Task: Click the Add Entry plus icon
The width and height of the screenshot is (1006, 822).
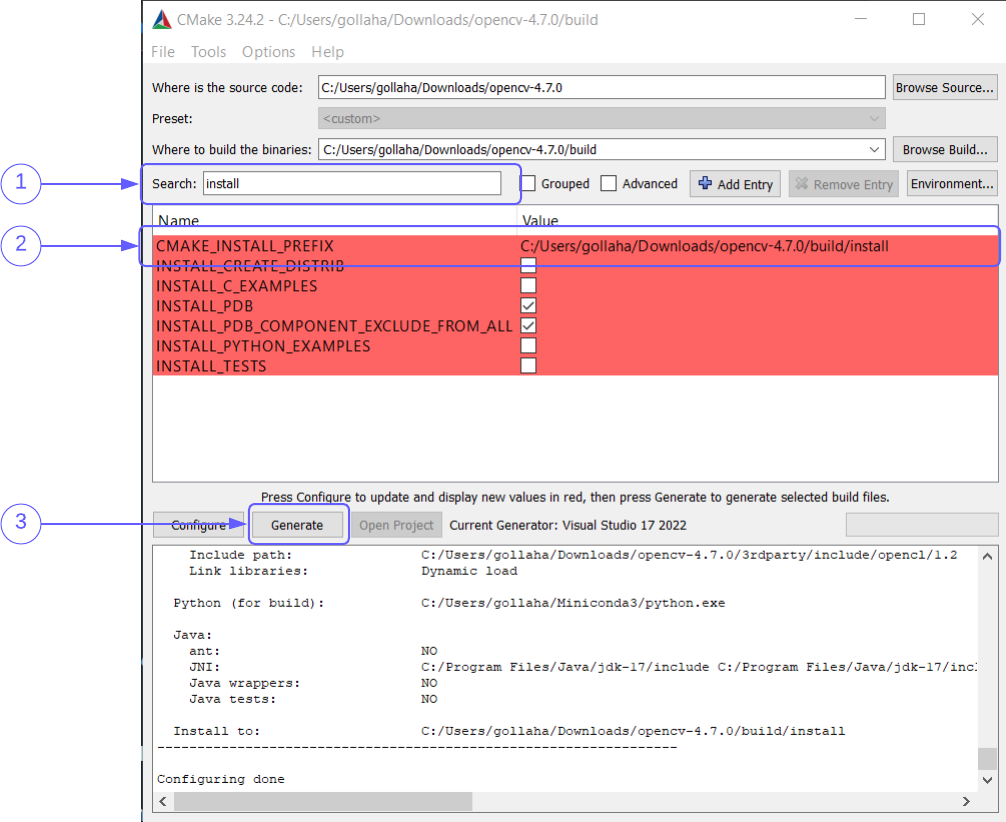Action: coord(707,183)
